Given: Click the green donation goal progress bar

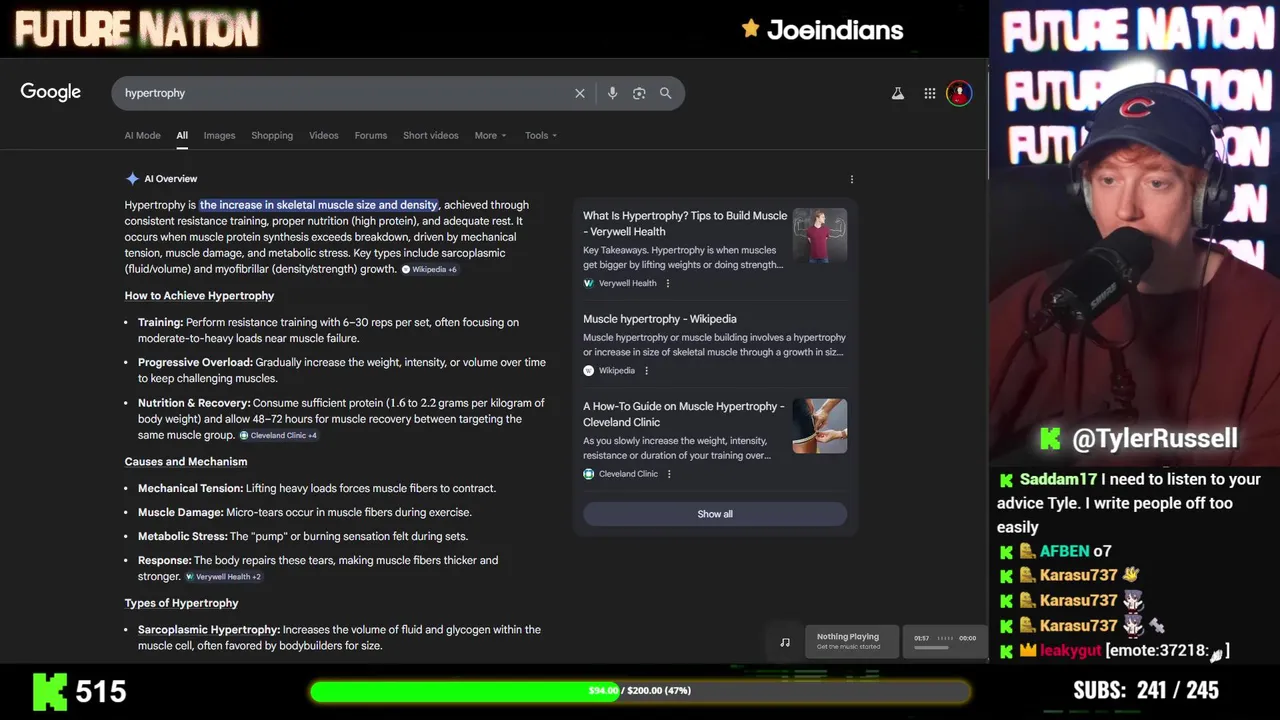Looking at the screenshot, I should (x=640, y=691).
